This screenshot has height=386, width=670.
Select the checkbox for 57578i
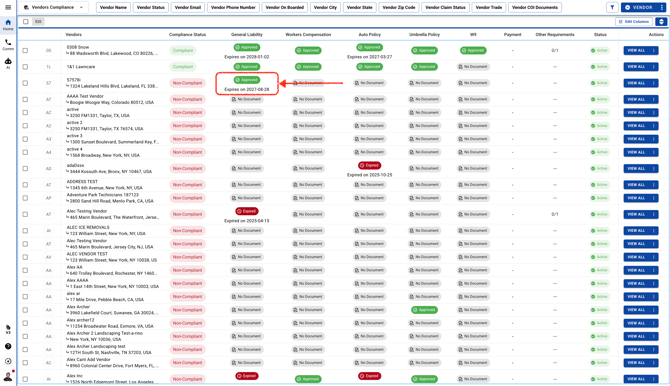tap(25, 83)
